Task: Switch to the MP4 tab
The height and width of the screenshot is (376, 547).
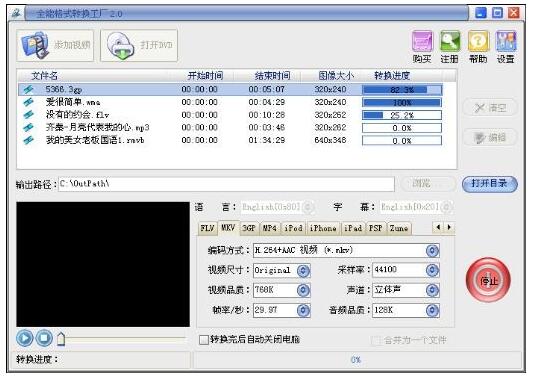Action: pyautogui.click(x=270, y=228)
